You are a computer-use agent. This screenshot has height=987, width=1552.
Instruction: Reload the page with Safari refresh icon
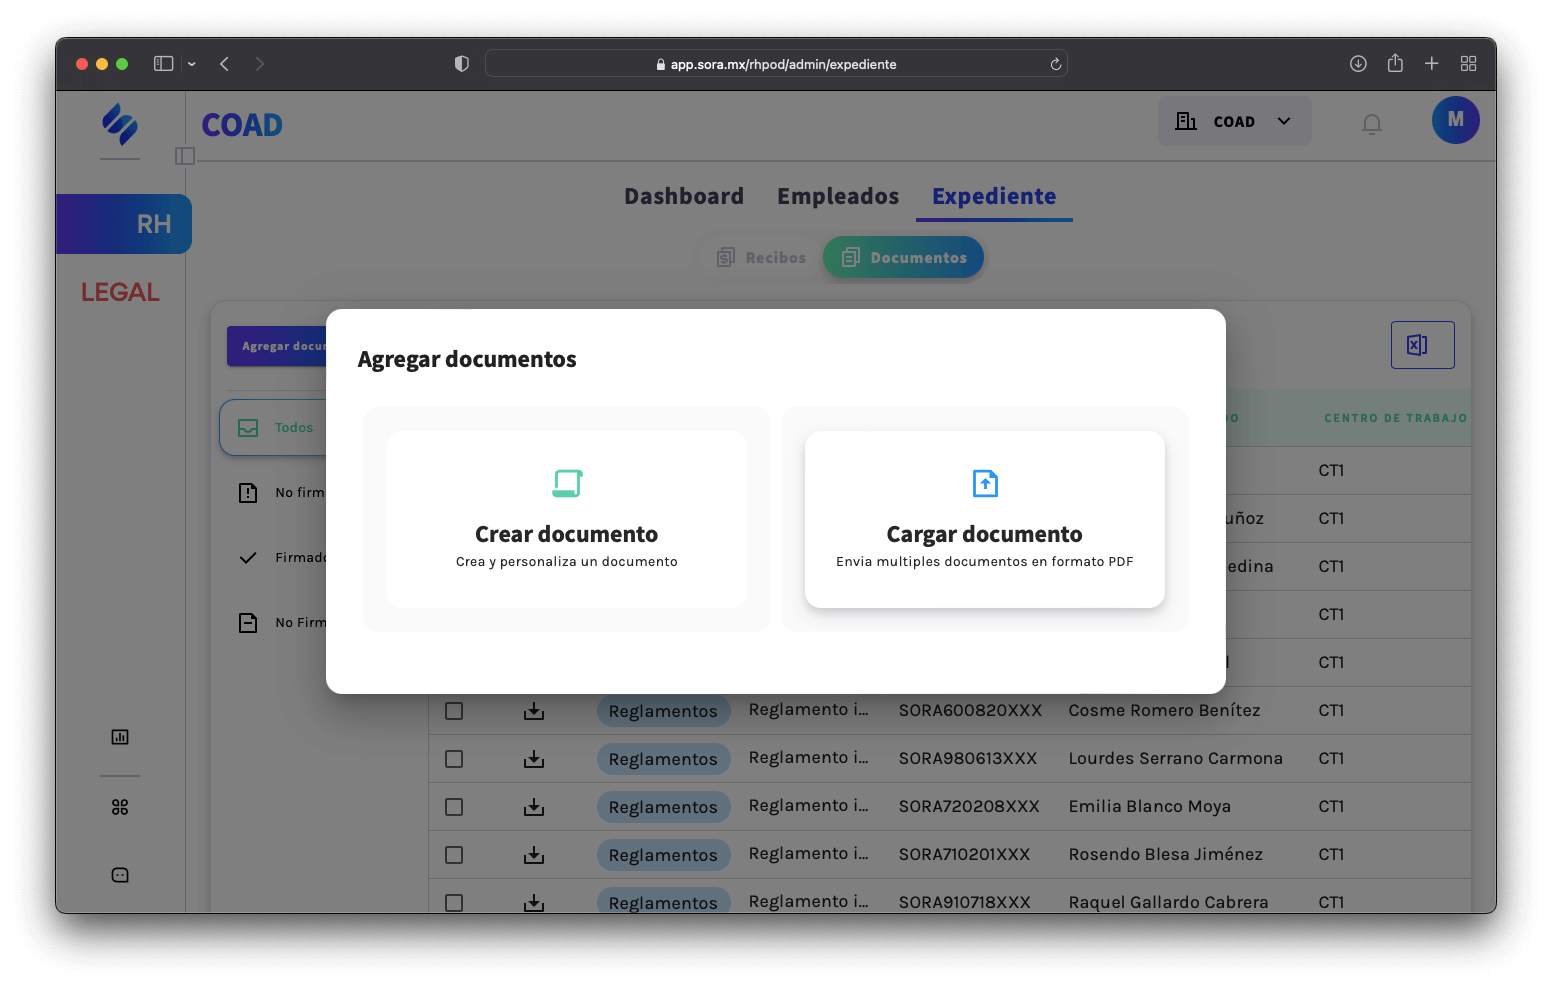point(1055,64)
